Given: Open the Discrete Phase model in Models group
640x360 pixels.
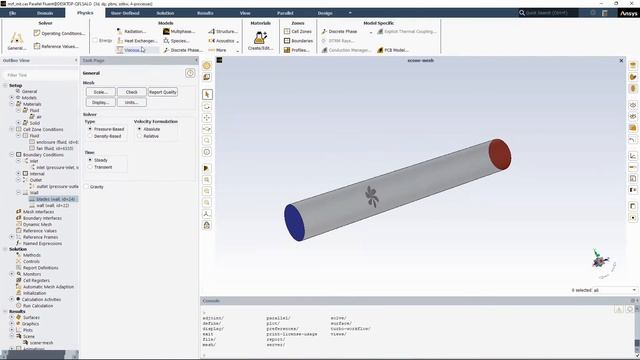Looking at the screenshot, I should pyautogui.click(x=182, y=50).
